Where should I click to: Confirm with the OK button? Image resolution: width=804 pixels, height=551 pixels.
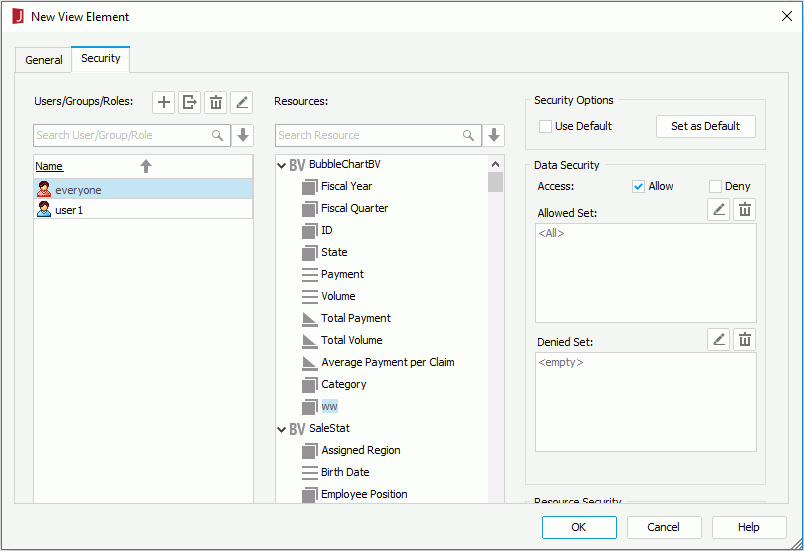point(579,527)
